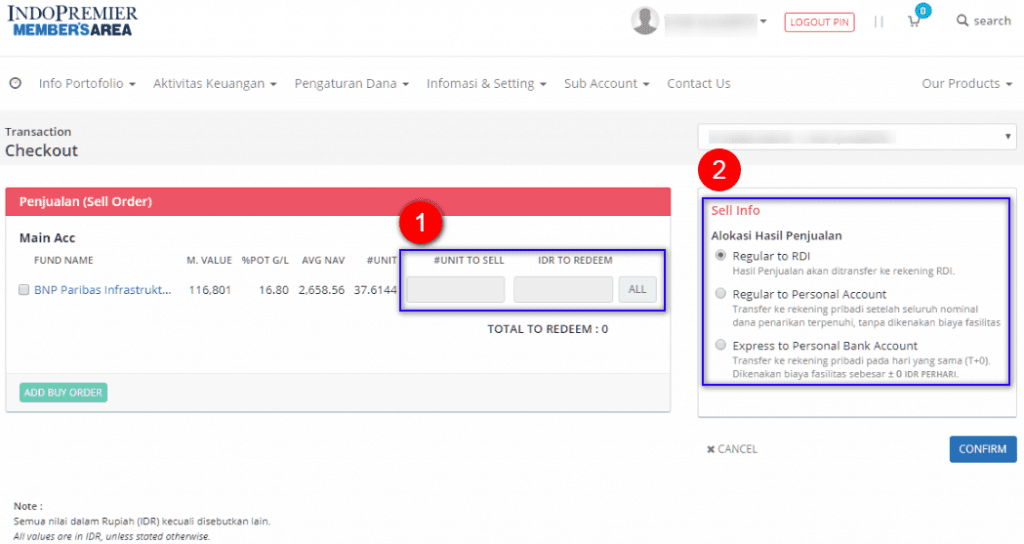Select Regular to Personal Account option
This screenshot has width=1024, height=544.
coord(720,294)
